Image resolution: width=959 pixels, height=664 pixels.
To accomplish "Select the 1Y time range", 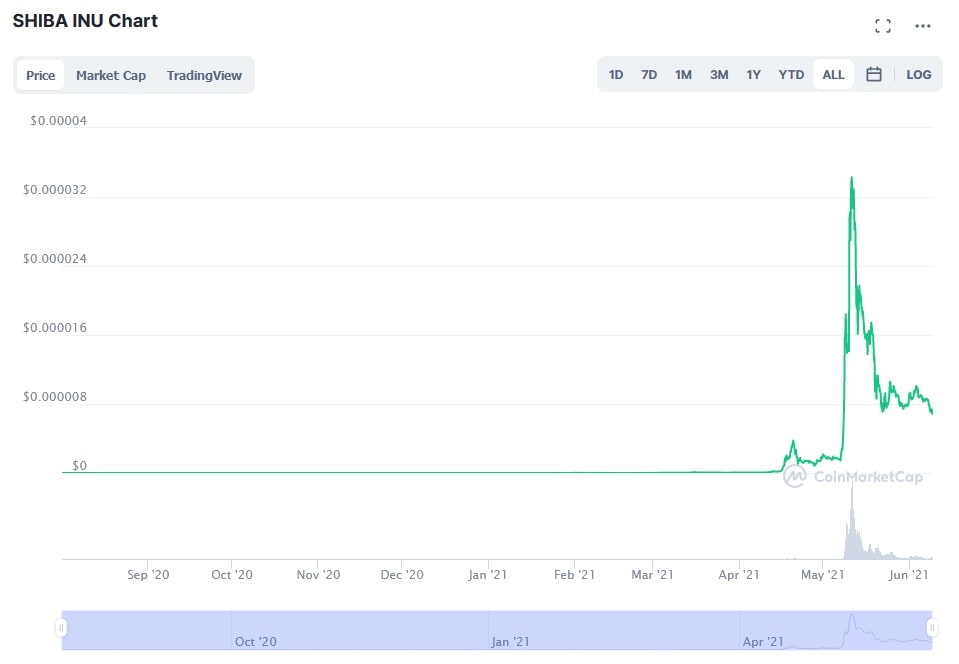I will click(x=754, y=75).
